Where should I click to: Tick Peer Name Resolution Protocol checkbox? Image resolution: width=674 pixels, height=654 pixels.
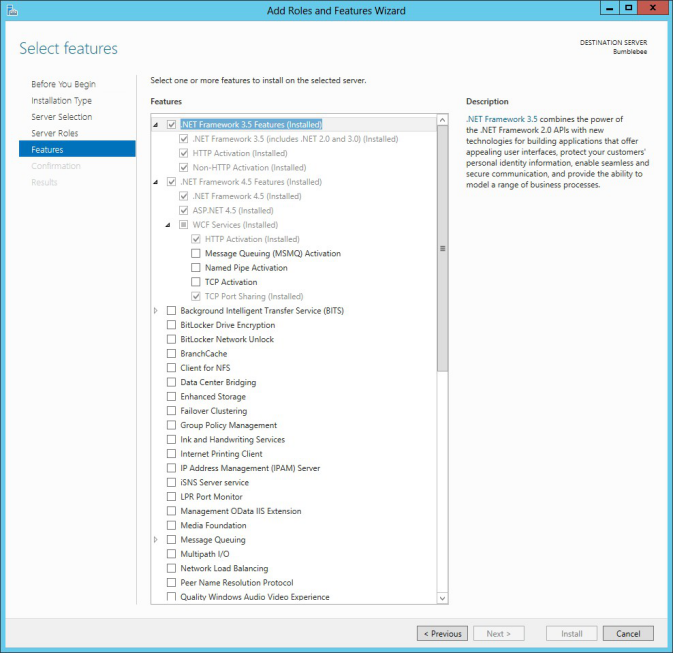(x=172, y=583)
